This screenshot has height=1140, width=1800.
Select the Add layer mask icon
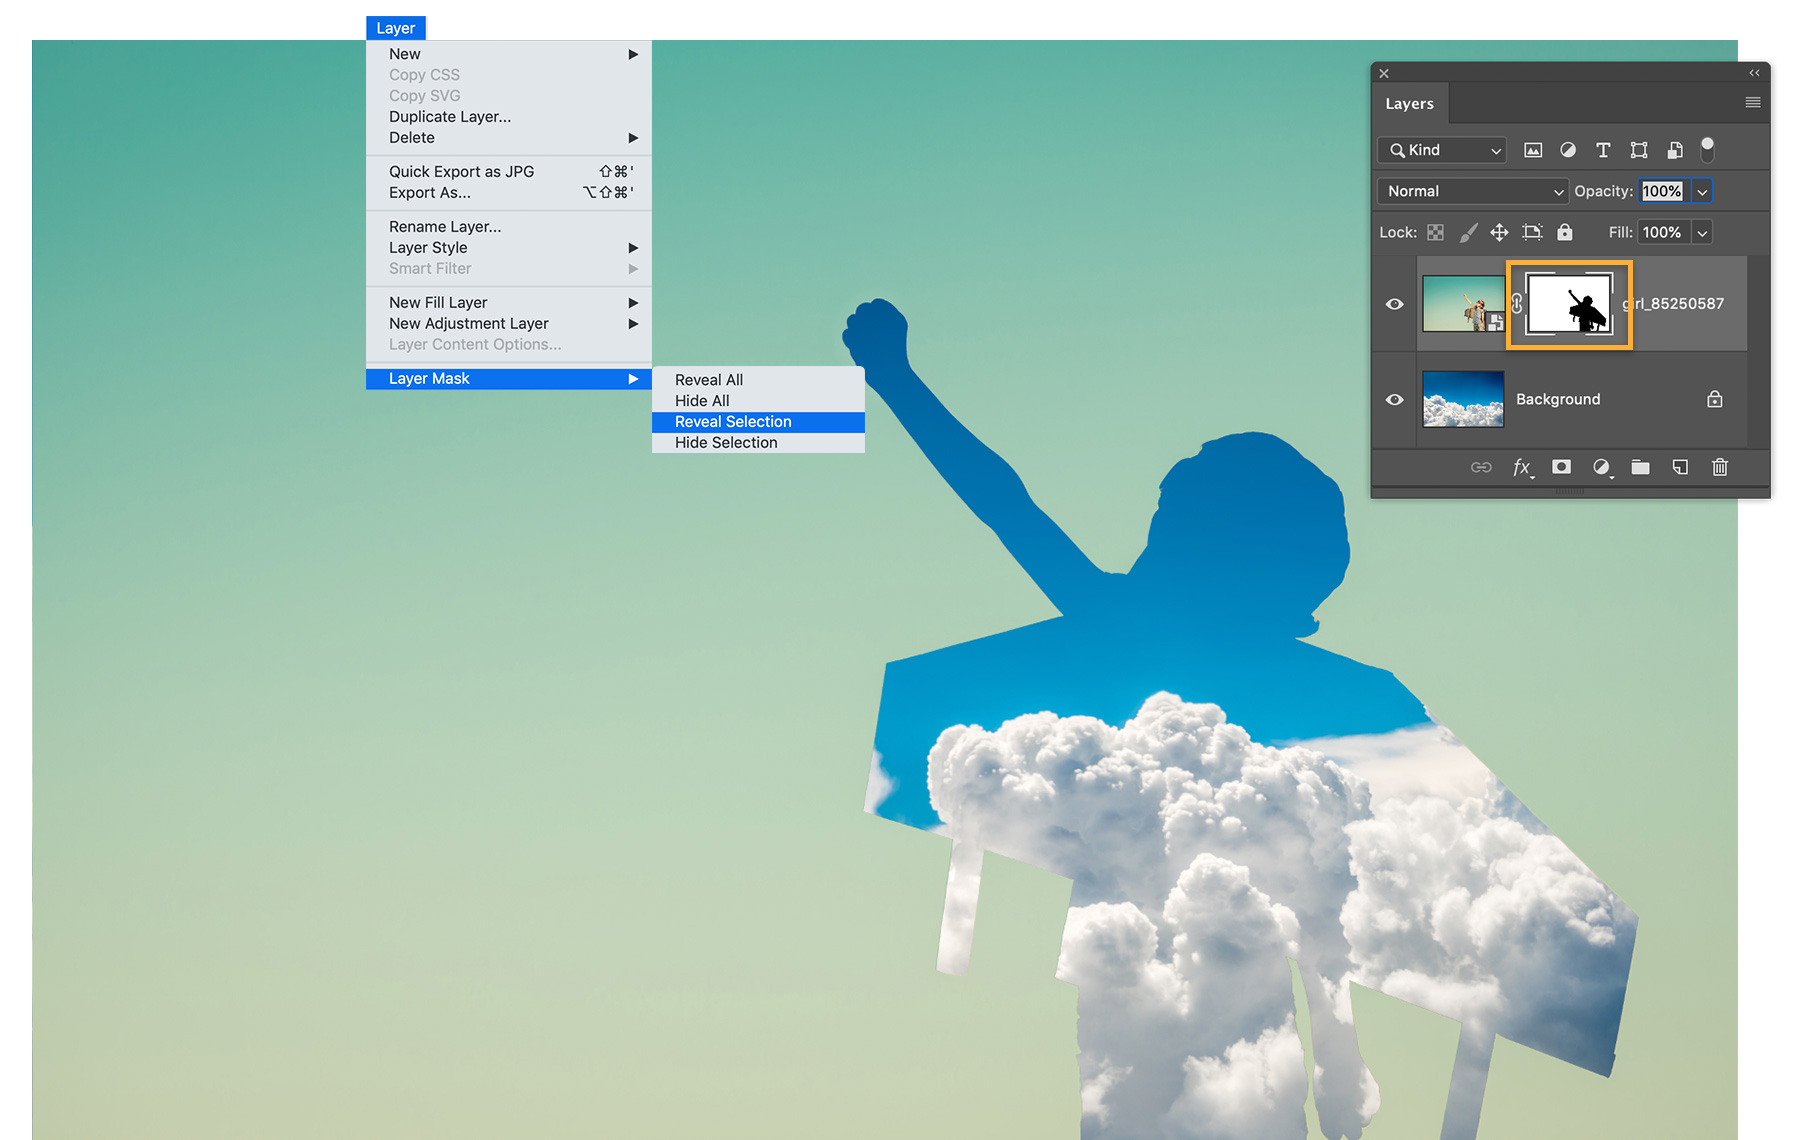(1561, 467)
